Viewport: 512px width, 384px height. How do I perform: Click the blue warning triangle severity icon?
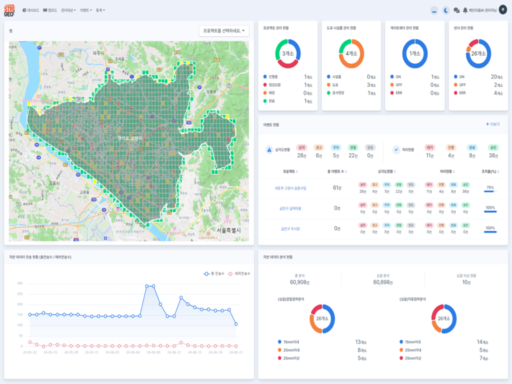(269, 150)
